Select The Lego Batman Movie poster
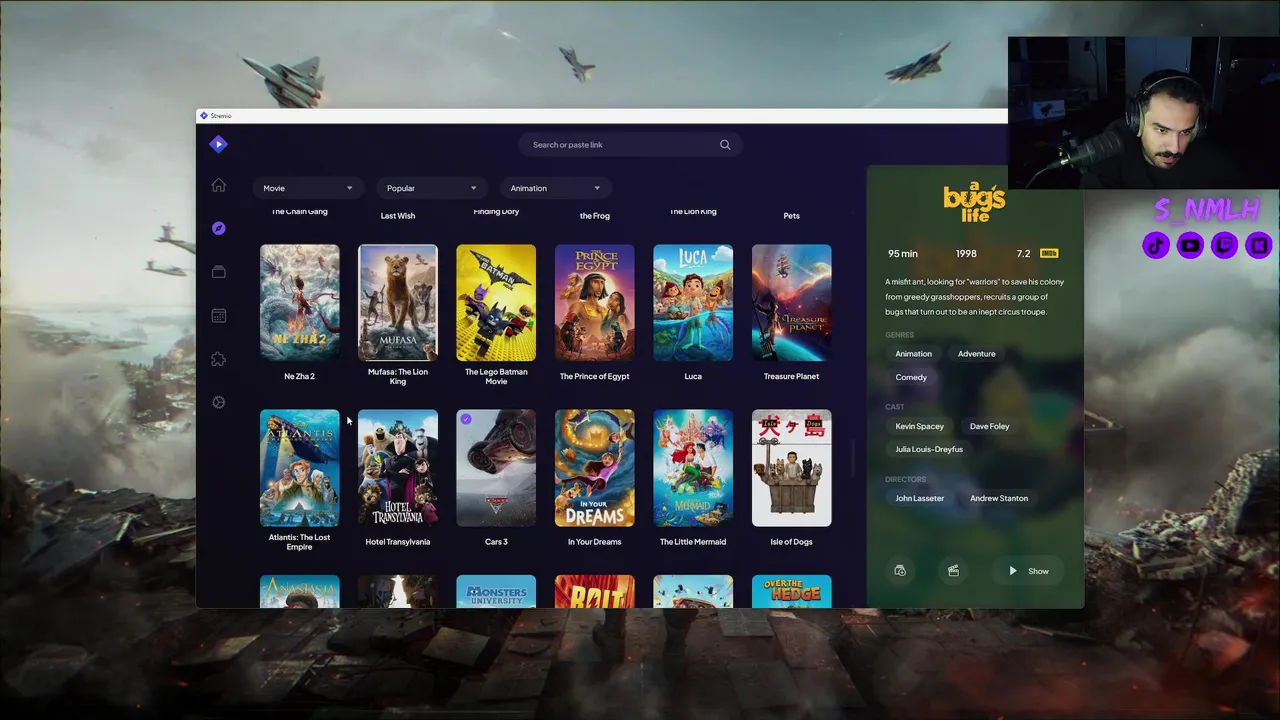 click(496, 302)
